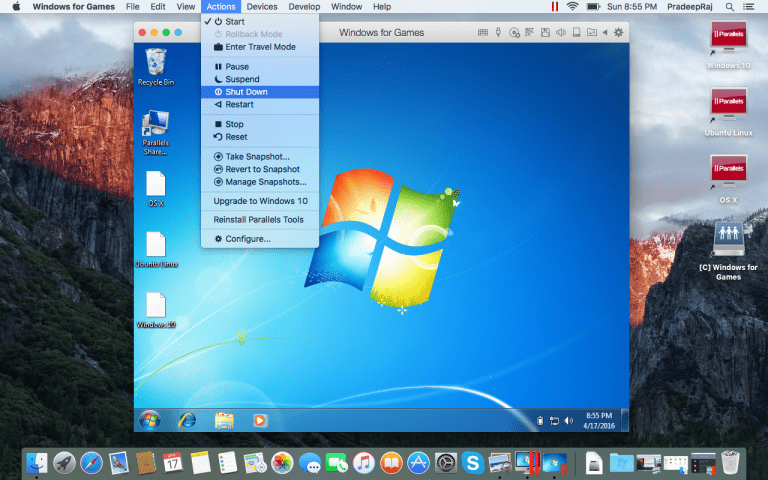768x480 pixels.
Task: Open the Wi-Fi status menu
Action: click(572, 6)
